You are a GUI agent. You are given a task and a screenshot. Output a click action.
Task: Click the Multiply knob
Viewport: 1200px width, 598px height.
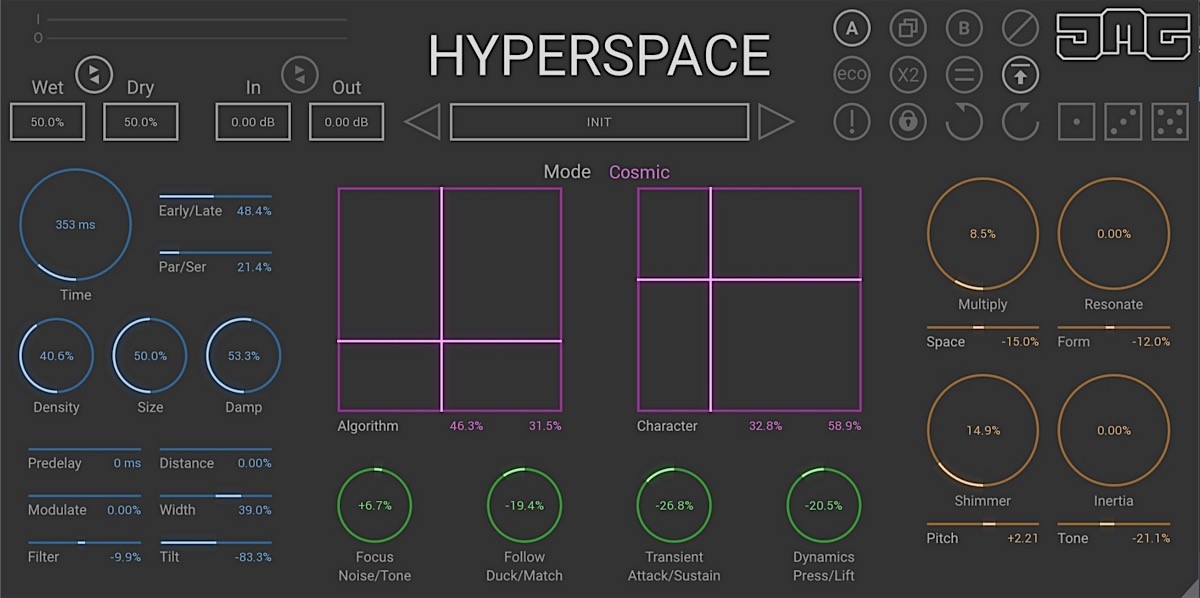[983, 233]
